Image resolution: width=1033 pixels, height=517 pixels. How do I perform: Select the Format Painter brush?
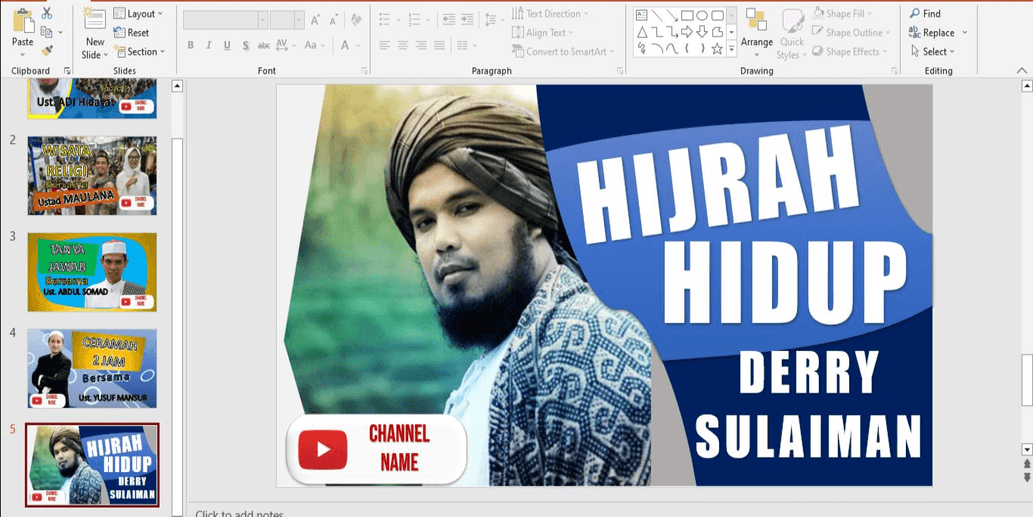point(47,51)
